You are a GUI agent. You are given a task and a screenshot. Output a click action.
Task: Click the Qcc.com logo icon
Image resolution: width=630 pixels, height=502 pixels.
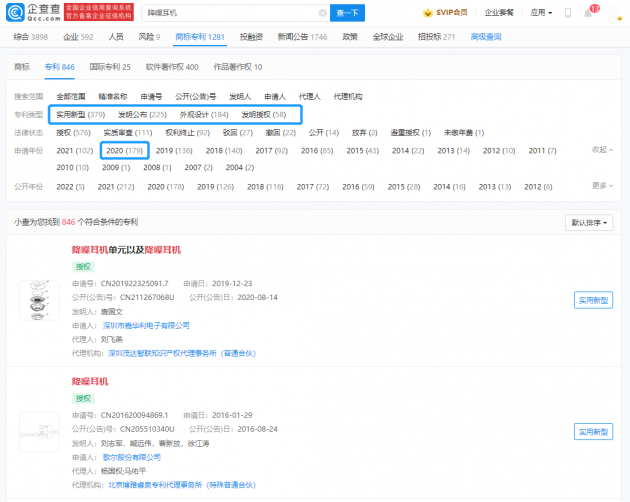click(x=15, y=12)
